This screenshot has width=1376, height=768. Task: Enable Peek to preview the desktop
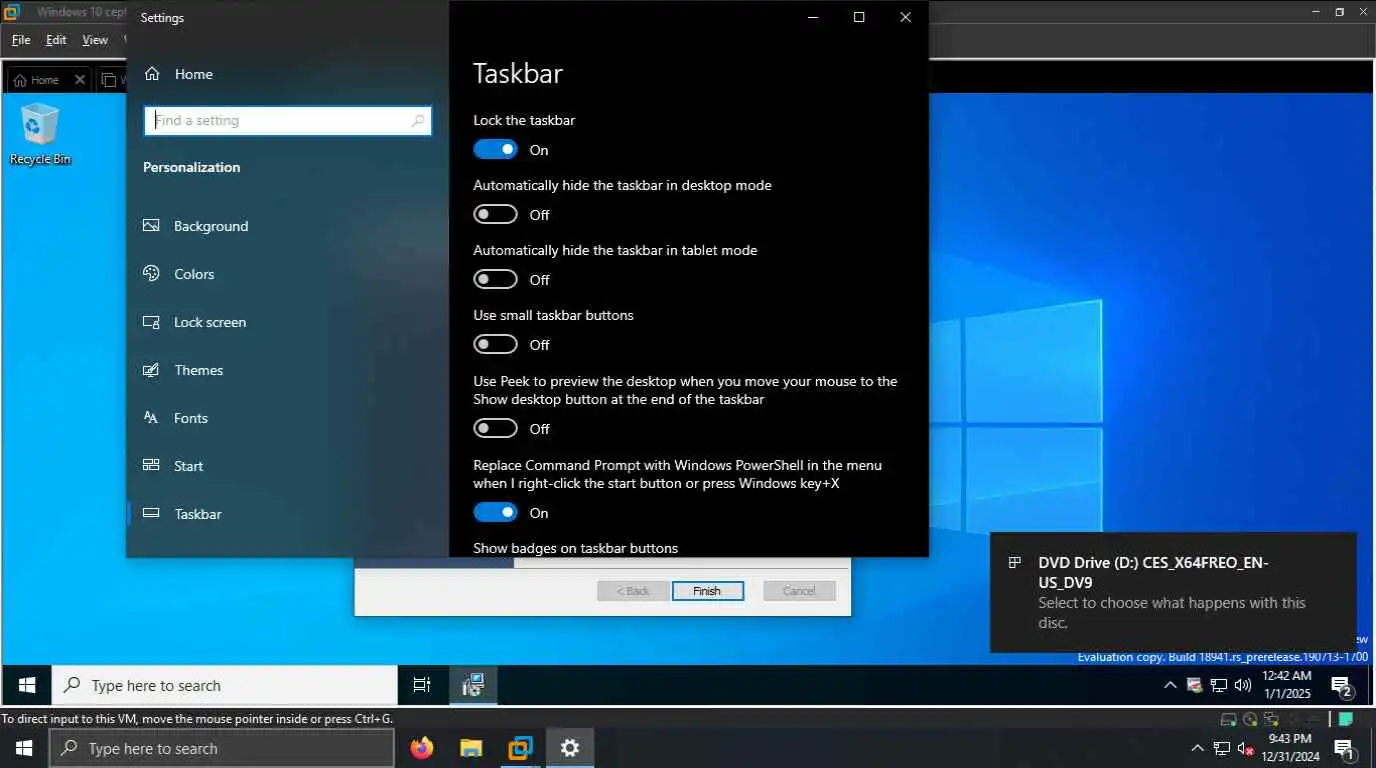pyautogui.click(x=496, y=429)
